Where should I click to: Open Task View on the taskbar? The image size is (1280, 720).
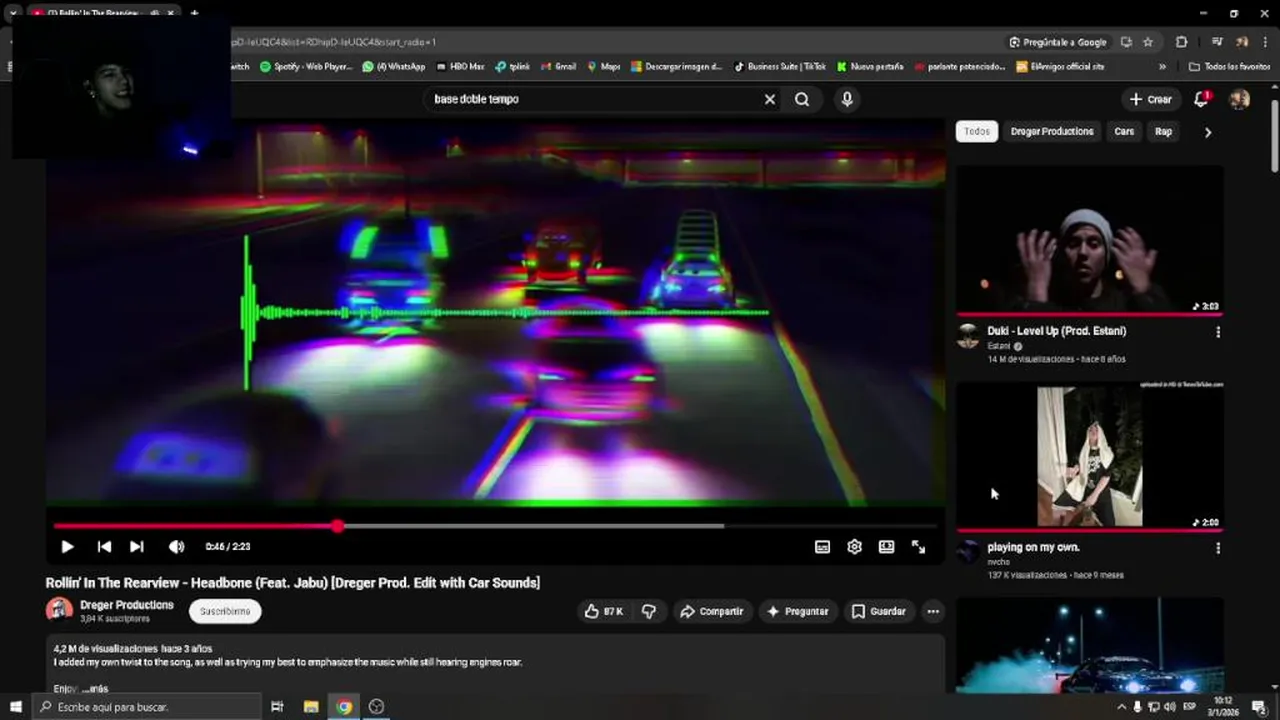point(277,707)
